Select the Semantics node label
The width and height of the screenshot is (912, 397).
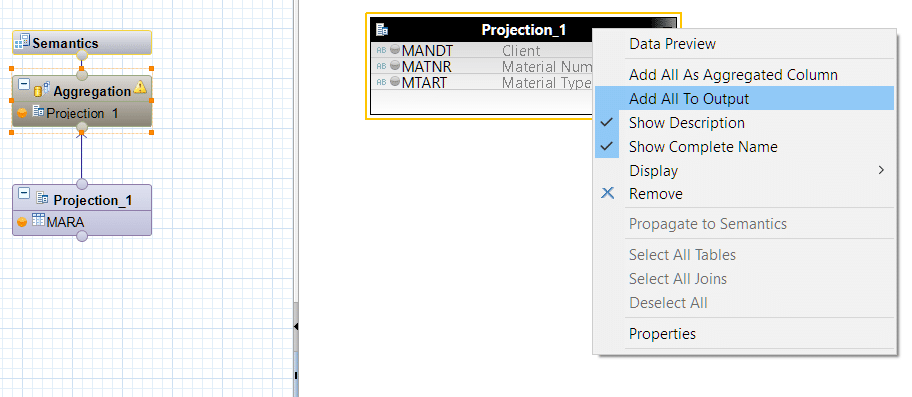point(65,43)
